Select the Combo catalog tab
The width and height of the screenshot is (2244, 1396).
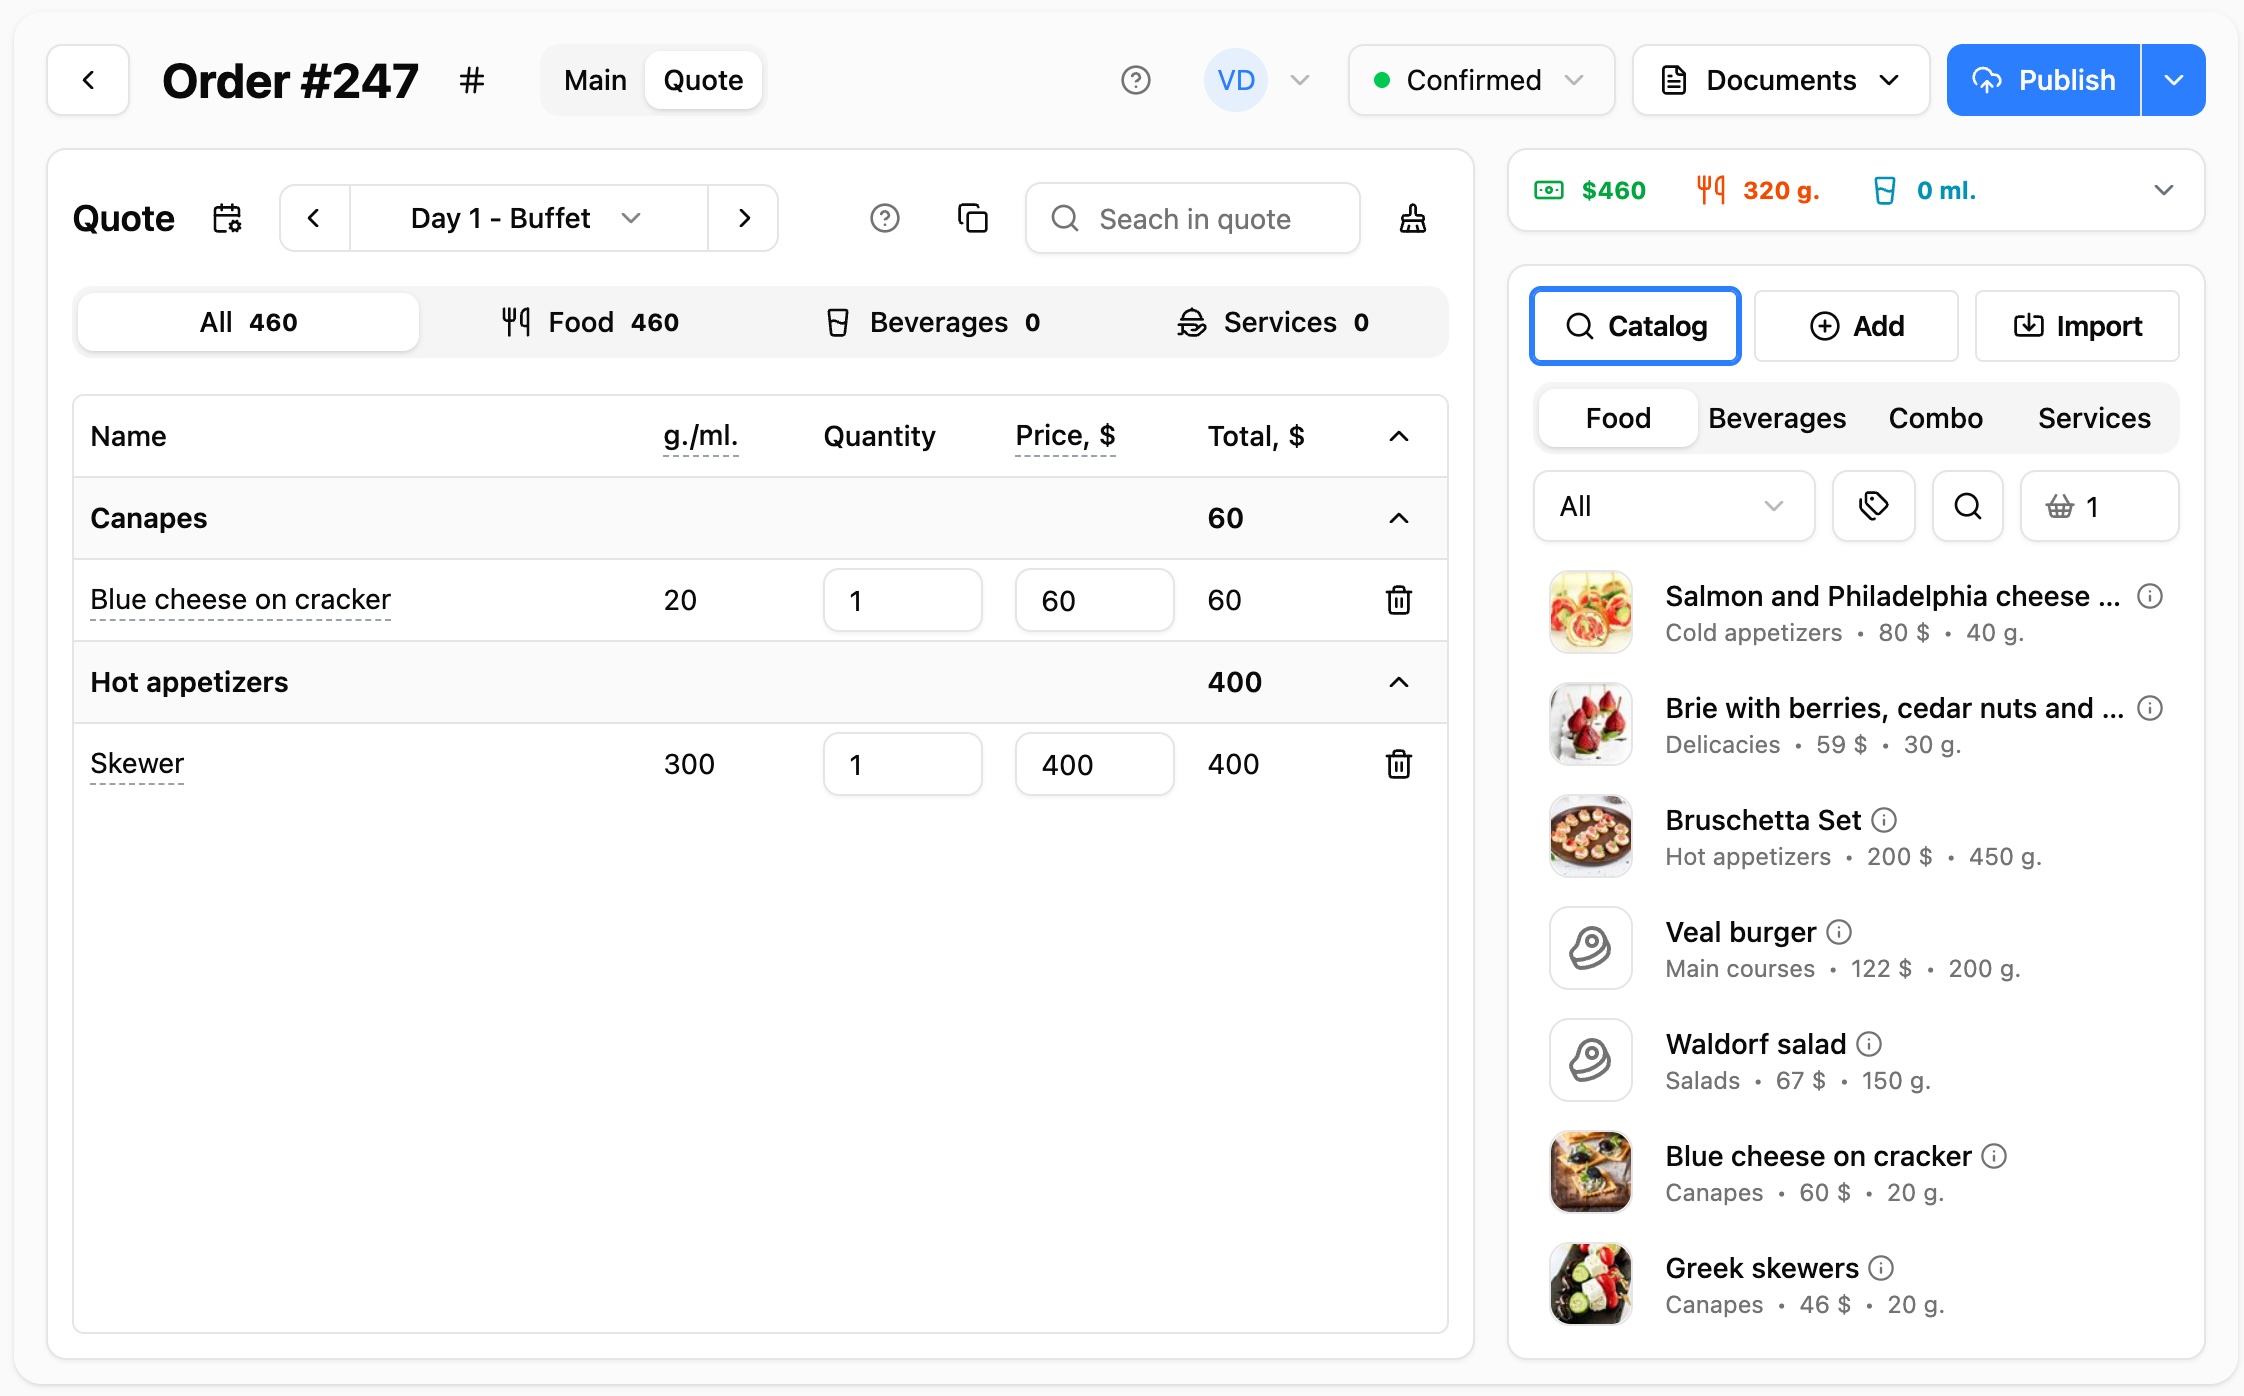1935,418
